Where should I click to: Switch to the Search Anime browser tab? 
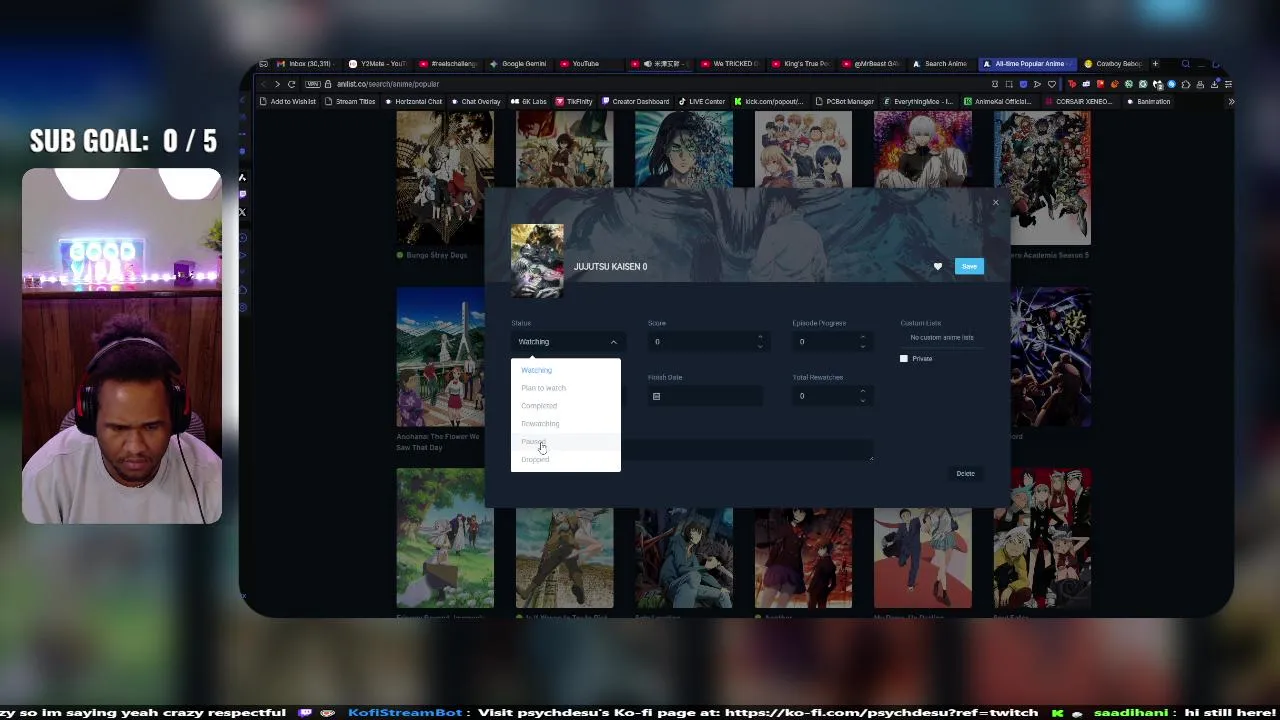pyautogui.click(x=940, y=64)
